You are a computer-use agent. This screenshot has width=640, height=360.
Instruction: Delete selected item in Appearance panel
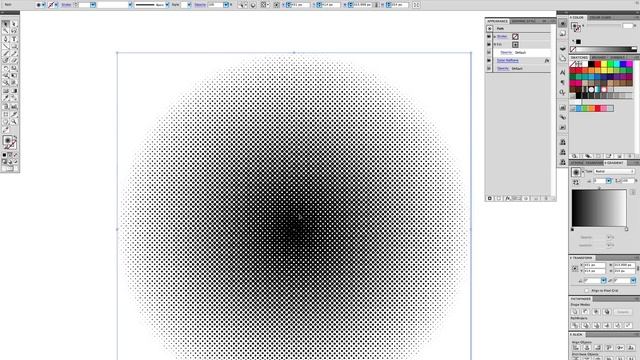point(547,198)
